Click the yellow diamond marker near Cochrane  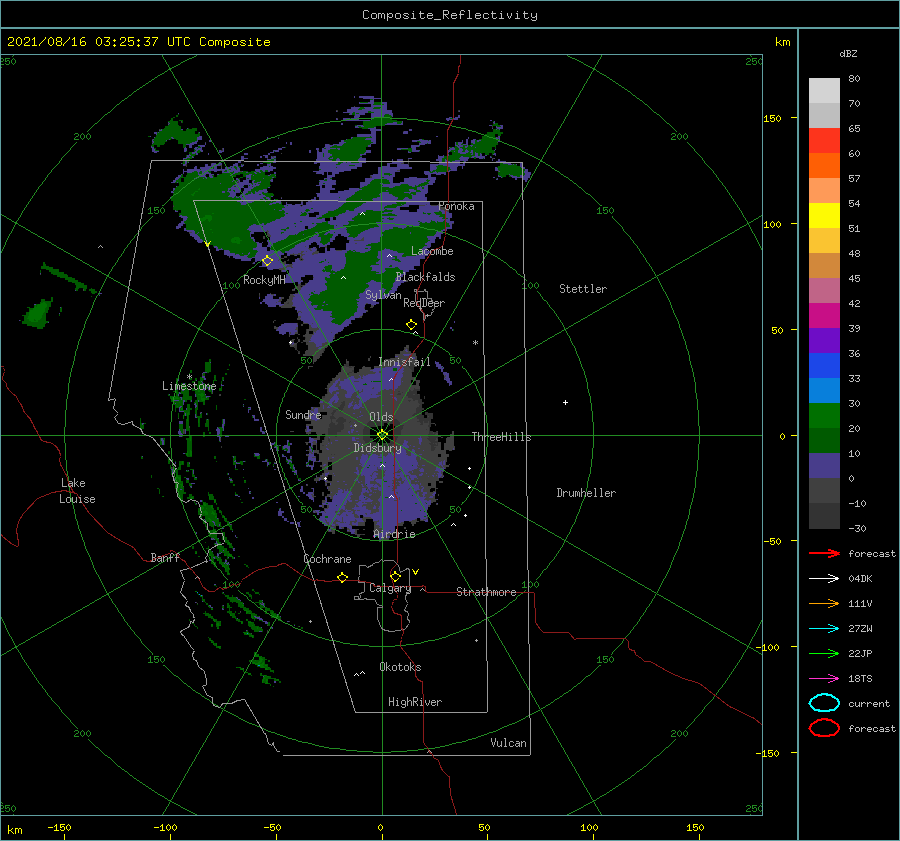tap(342, 577)
